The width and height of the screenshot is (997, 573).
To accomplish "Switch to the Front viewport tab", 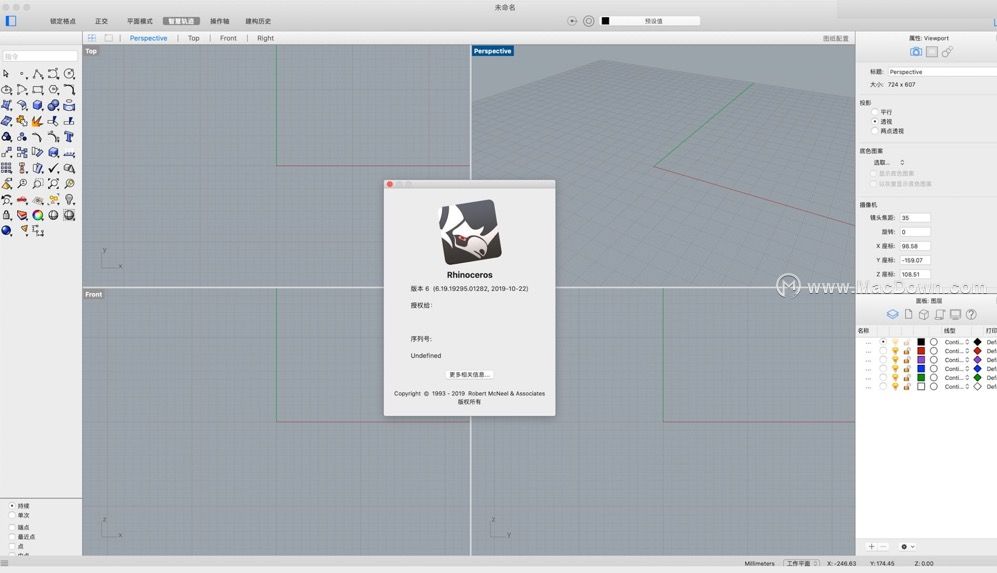I will point(228,38).
